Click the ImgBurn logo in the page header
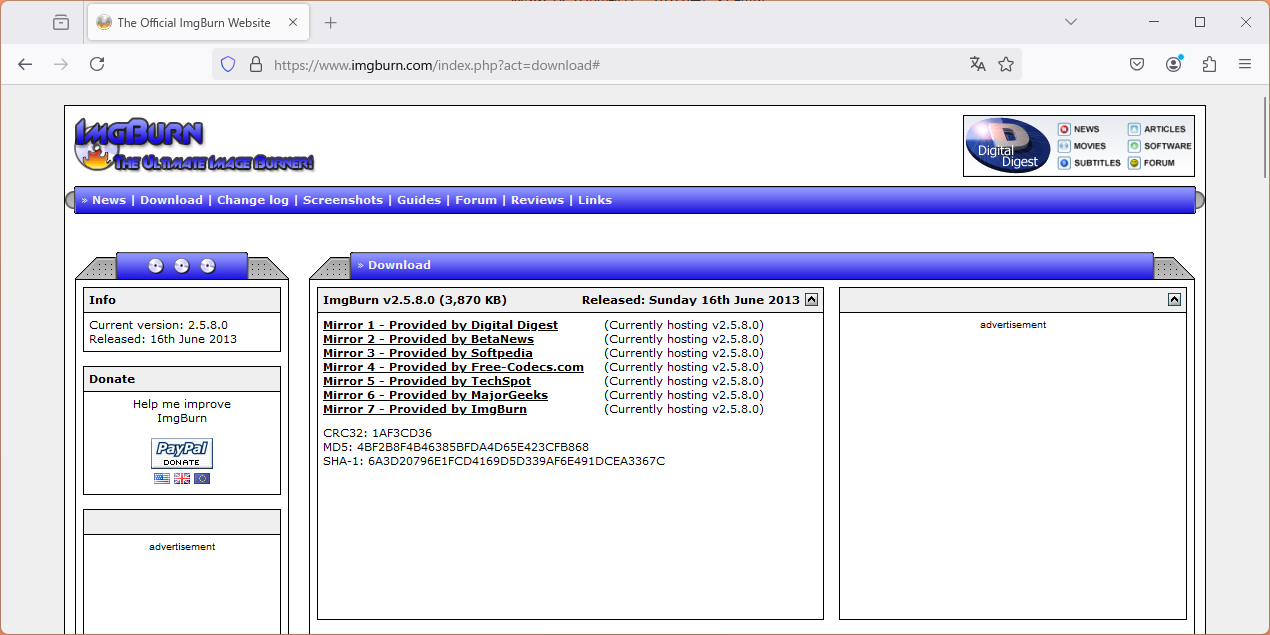 click(194, 144)
